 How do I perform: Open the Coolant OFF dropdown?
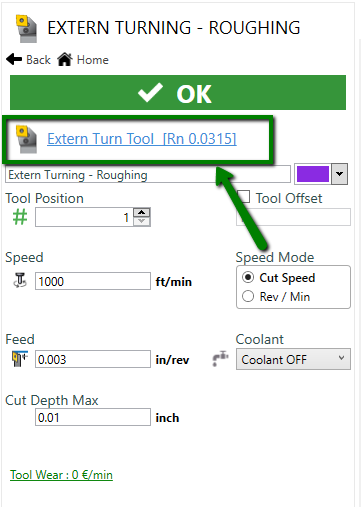(293, 359)
